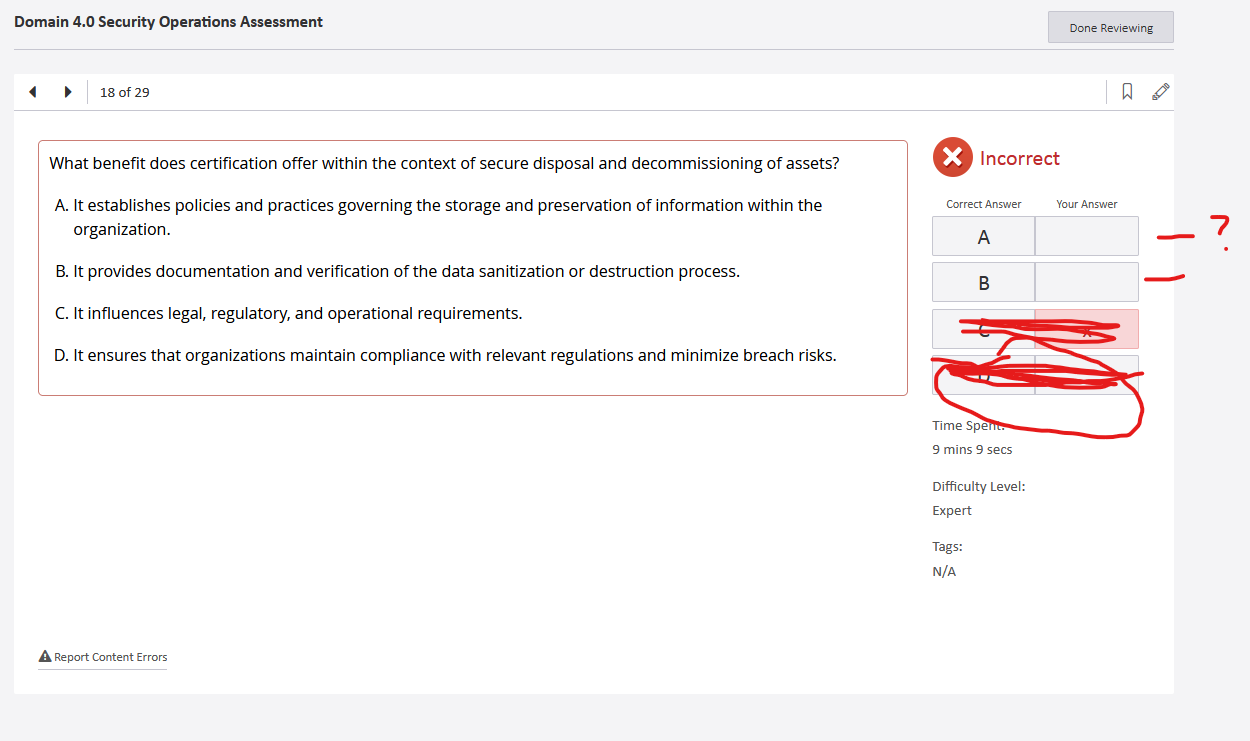Click the N/A value under Tags
The width and height of the screenshot is (1250, 741).
click(x=943, y=570)
